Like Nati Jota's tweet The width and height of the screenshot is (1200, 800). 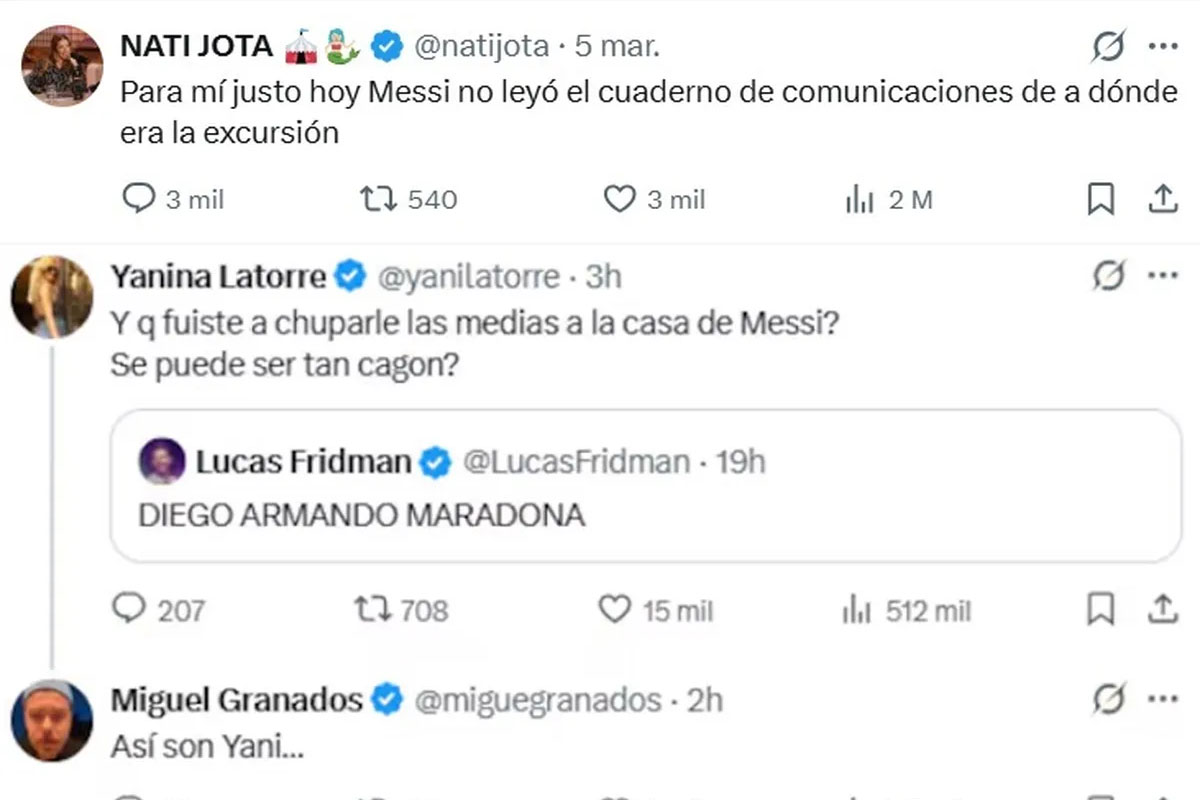tap(620, 200)
